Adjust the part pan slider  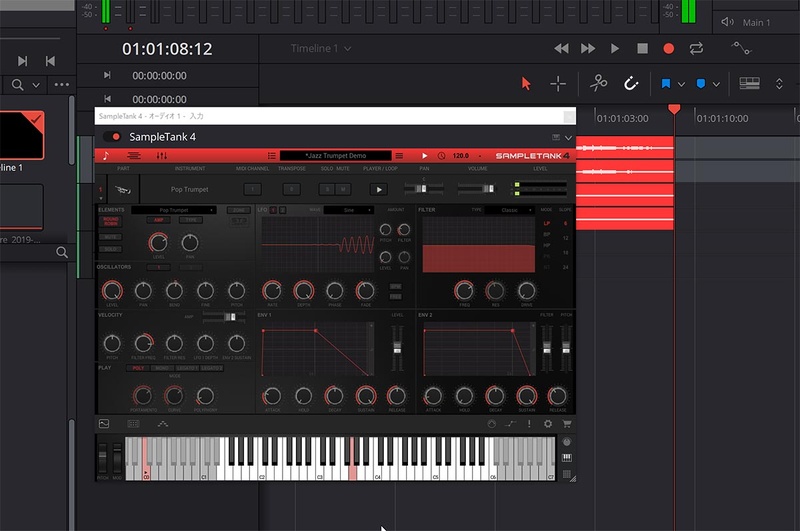click(x=423, y=189)
